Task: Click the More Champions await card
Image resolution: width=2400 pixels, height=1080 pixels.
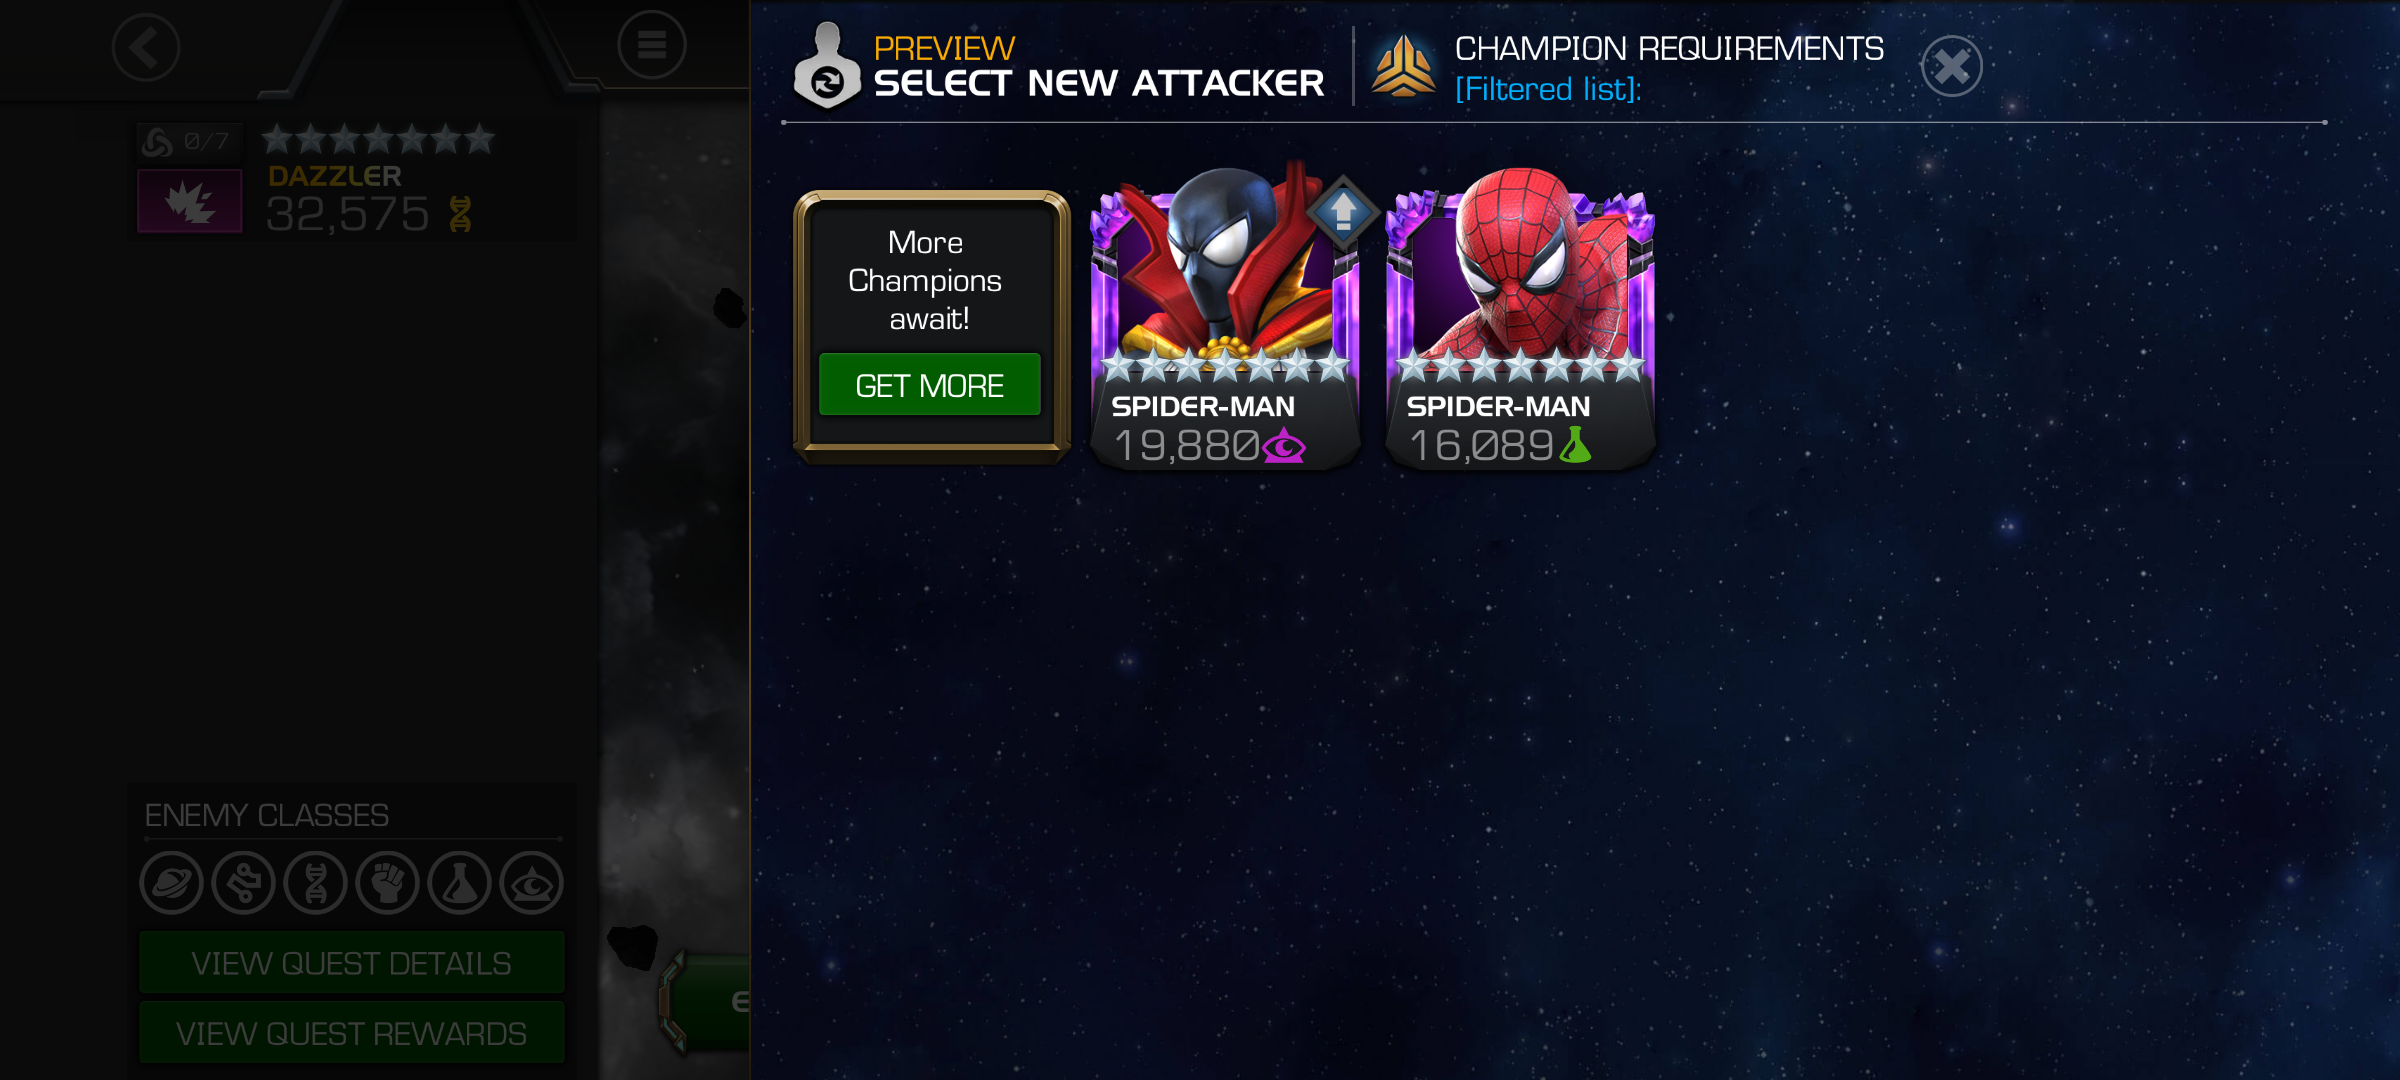Action: (931, 326)
